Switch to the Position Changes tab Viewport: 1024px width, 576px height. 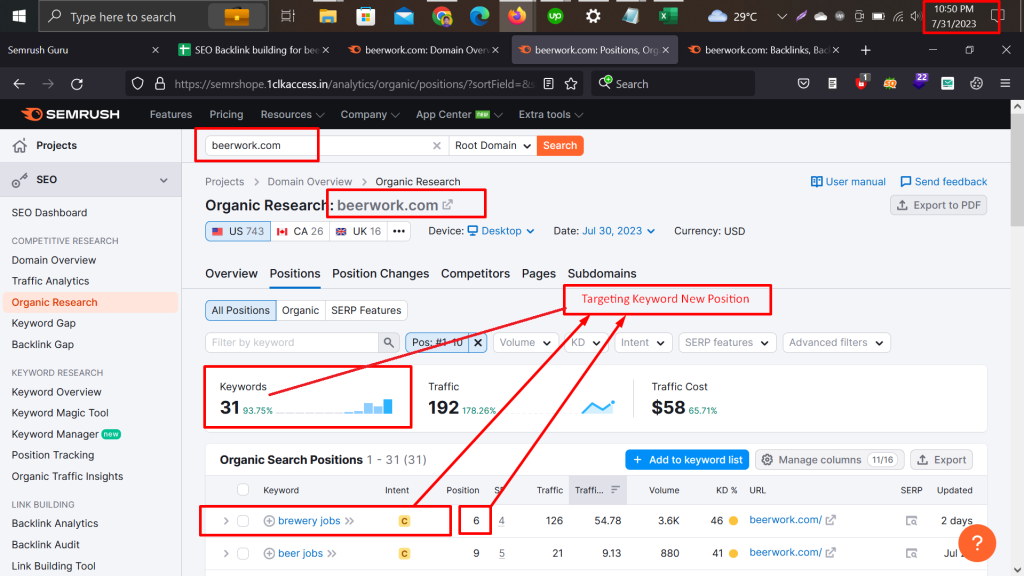point(381,274)
